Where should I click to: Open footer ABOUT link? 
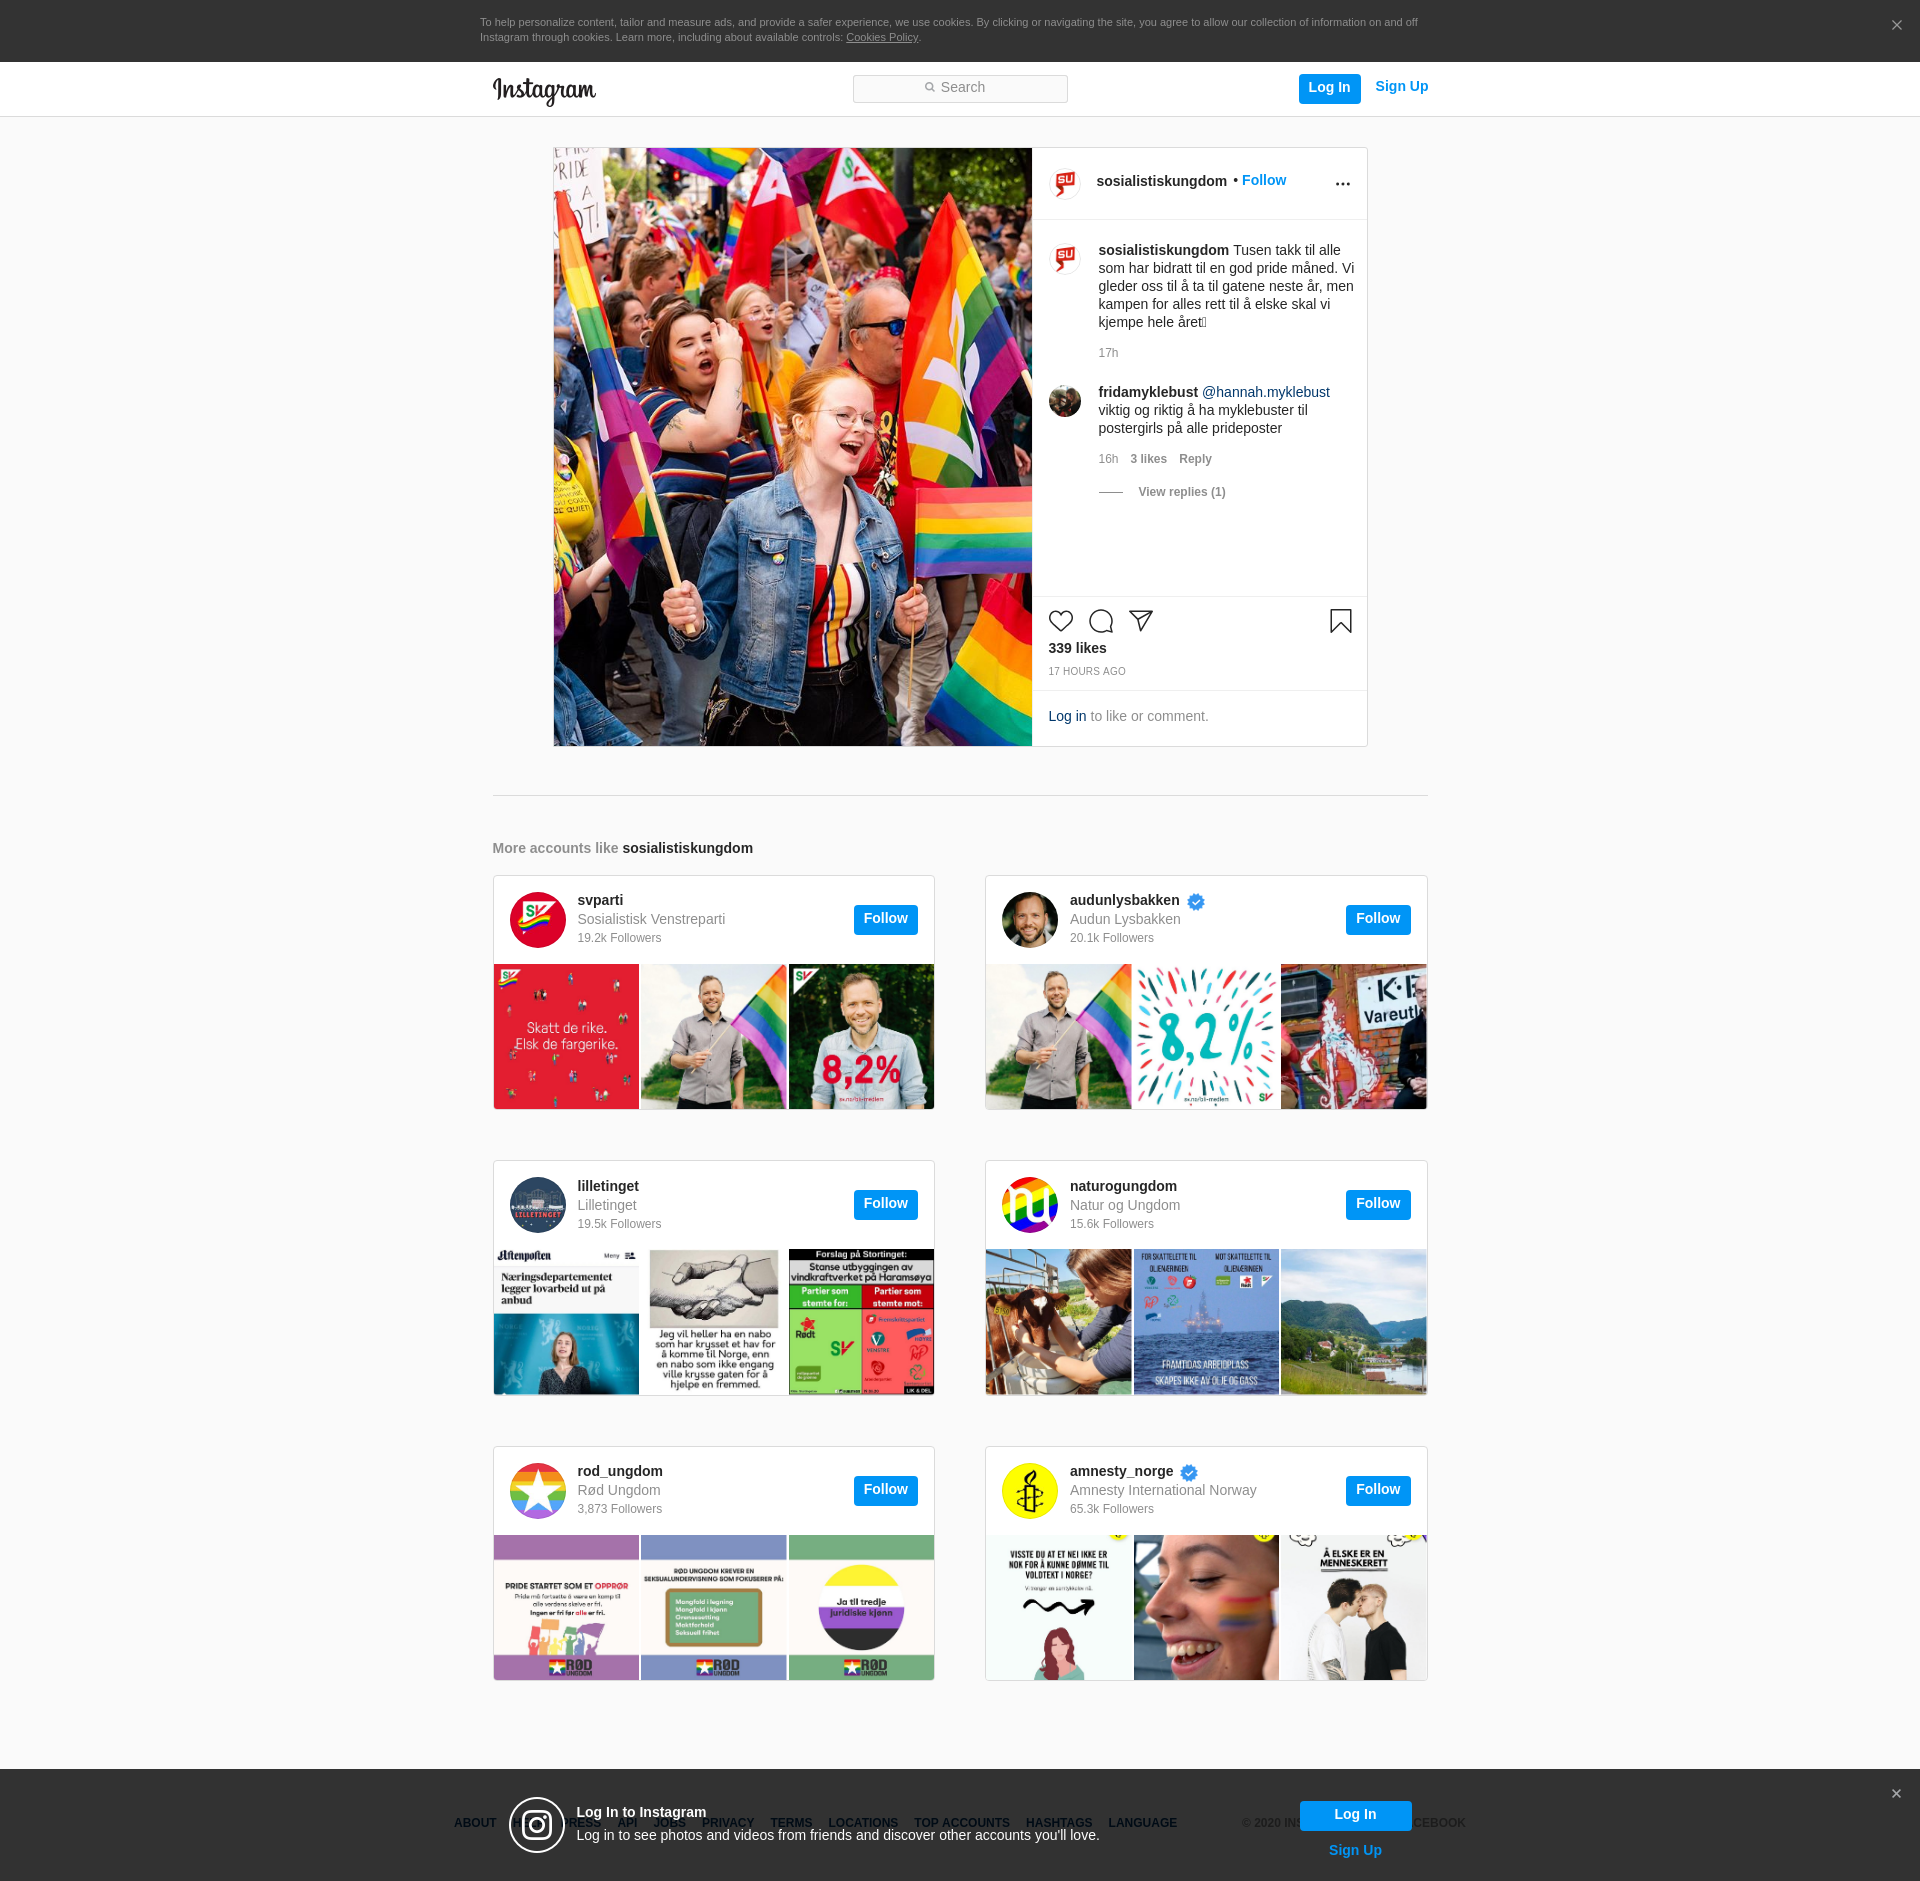click(475, 1823)
